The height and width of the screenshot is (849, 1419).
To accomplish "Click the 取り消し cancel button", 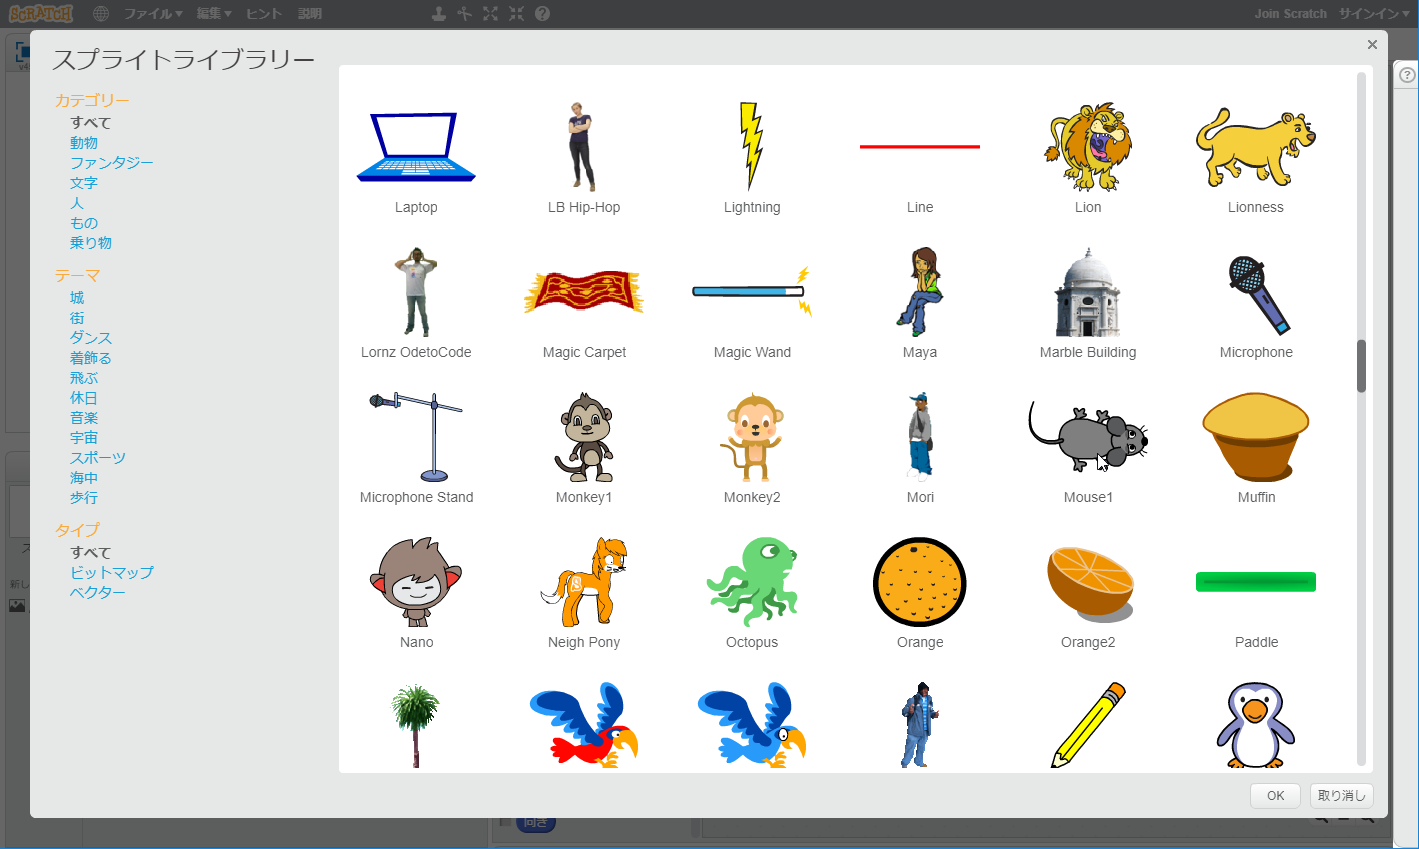I will pyautogui.click(x=1341, y=796).
